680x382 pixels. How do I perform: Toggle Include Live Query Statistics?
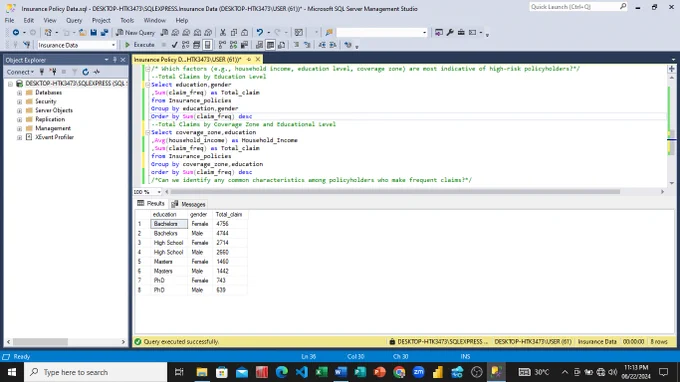tap(233, 45)
